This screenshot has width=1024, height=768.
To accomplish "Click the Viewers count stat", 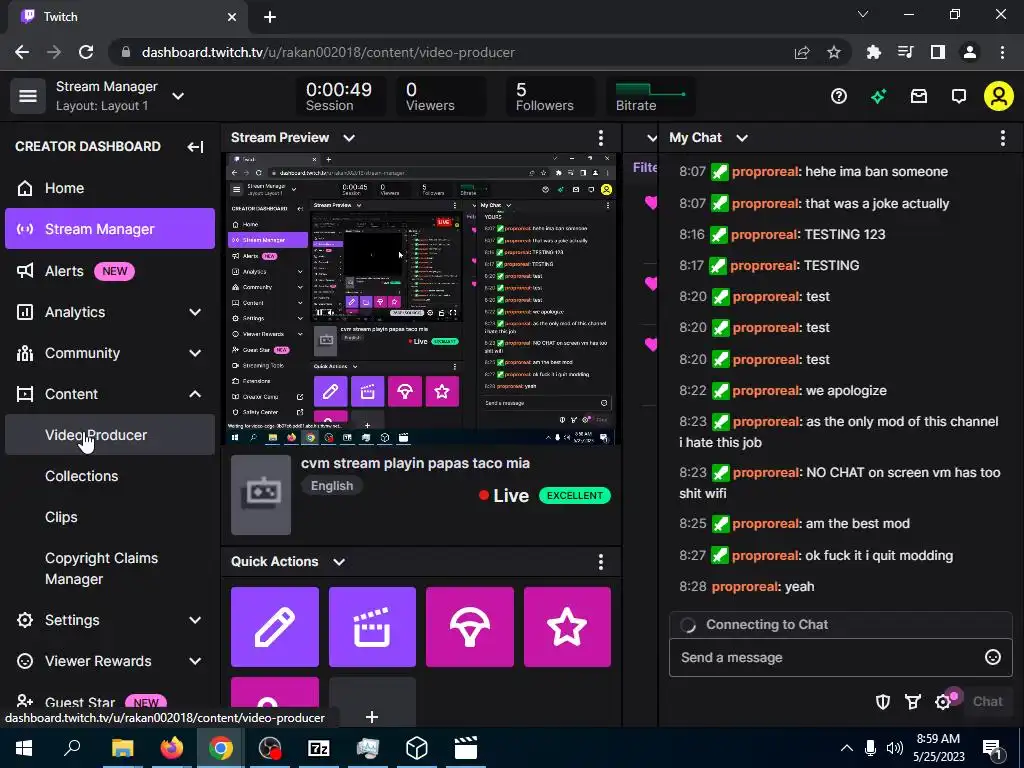I will pyautogui.click(x=441, y=97).
